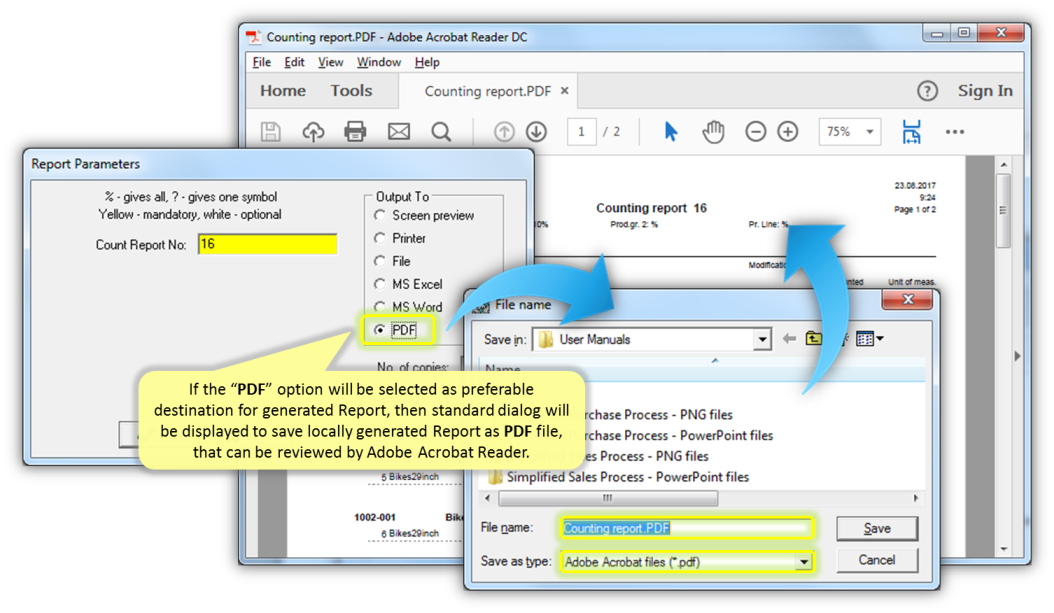Click the file list scroll left arrow
The image size is (1054, 613).
(x=488, y=498)
